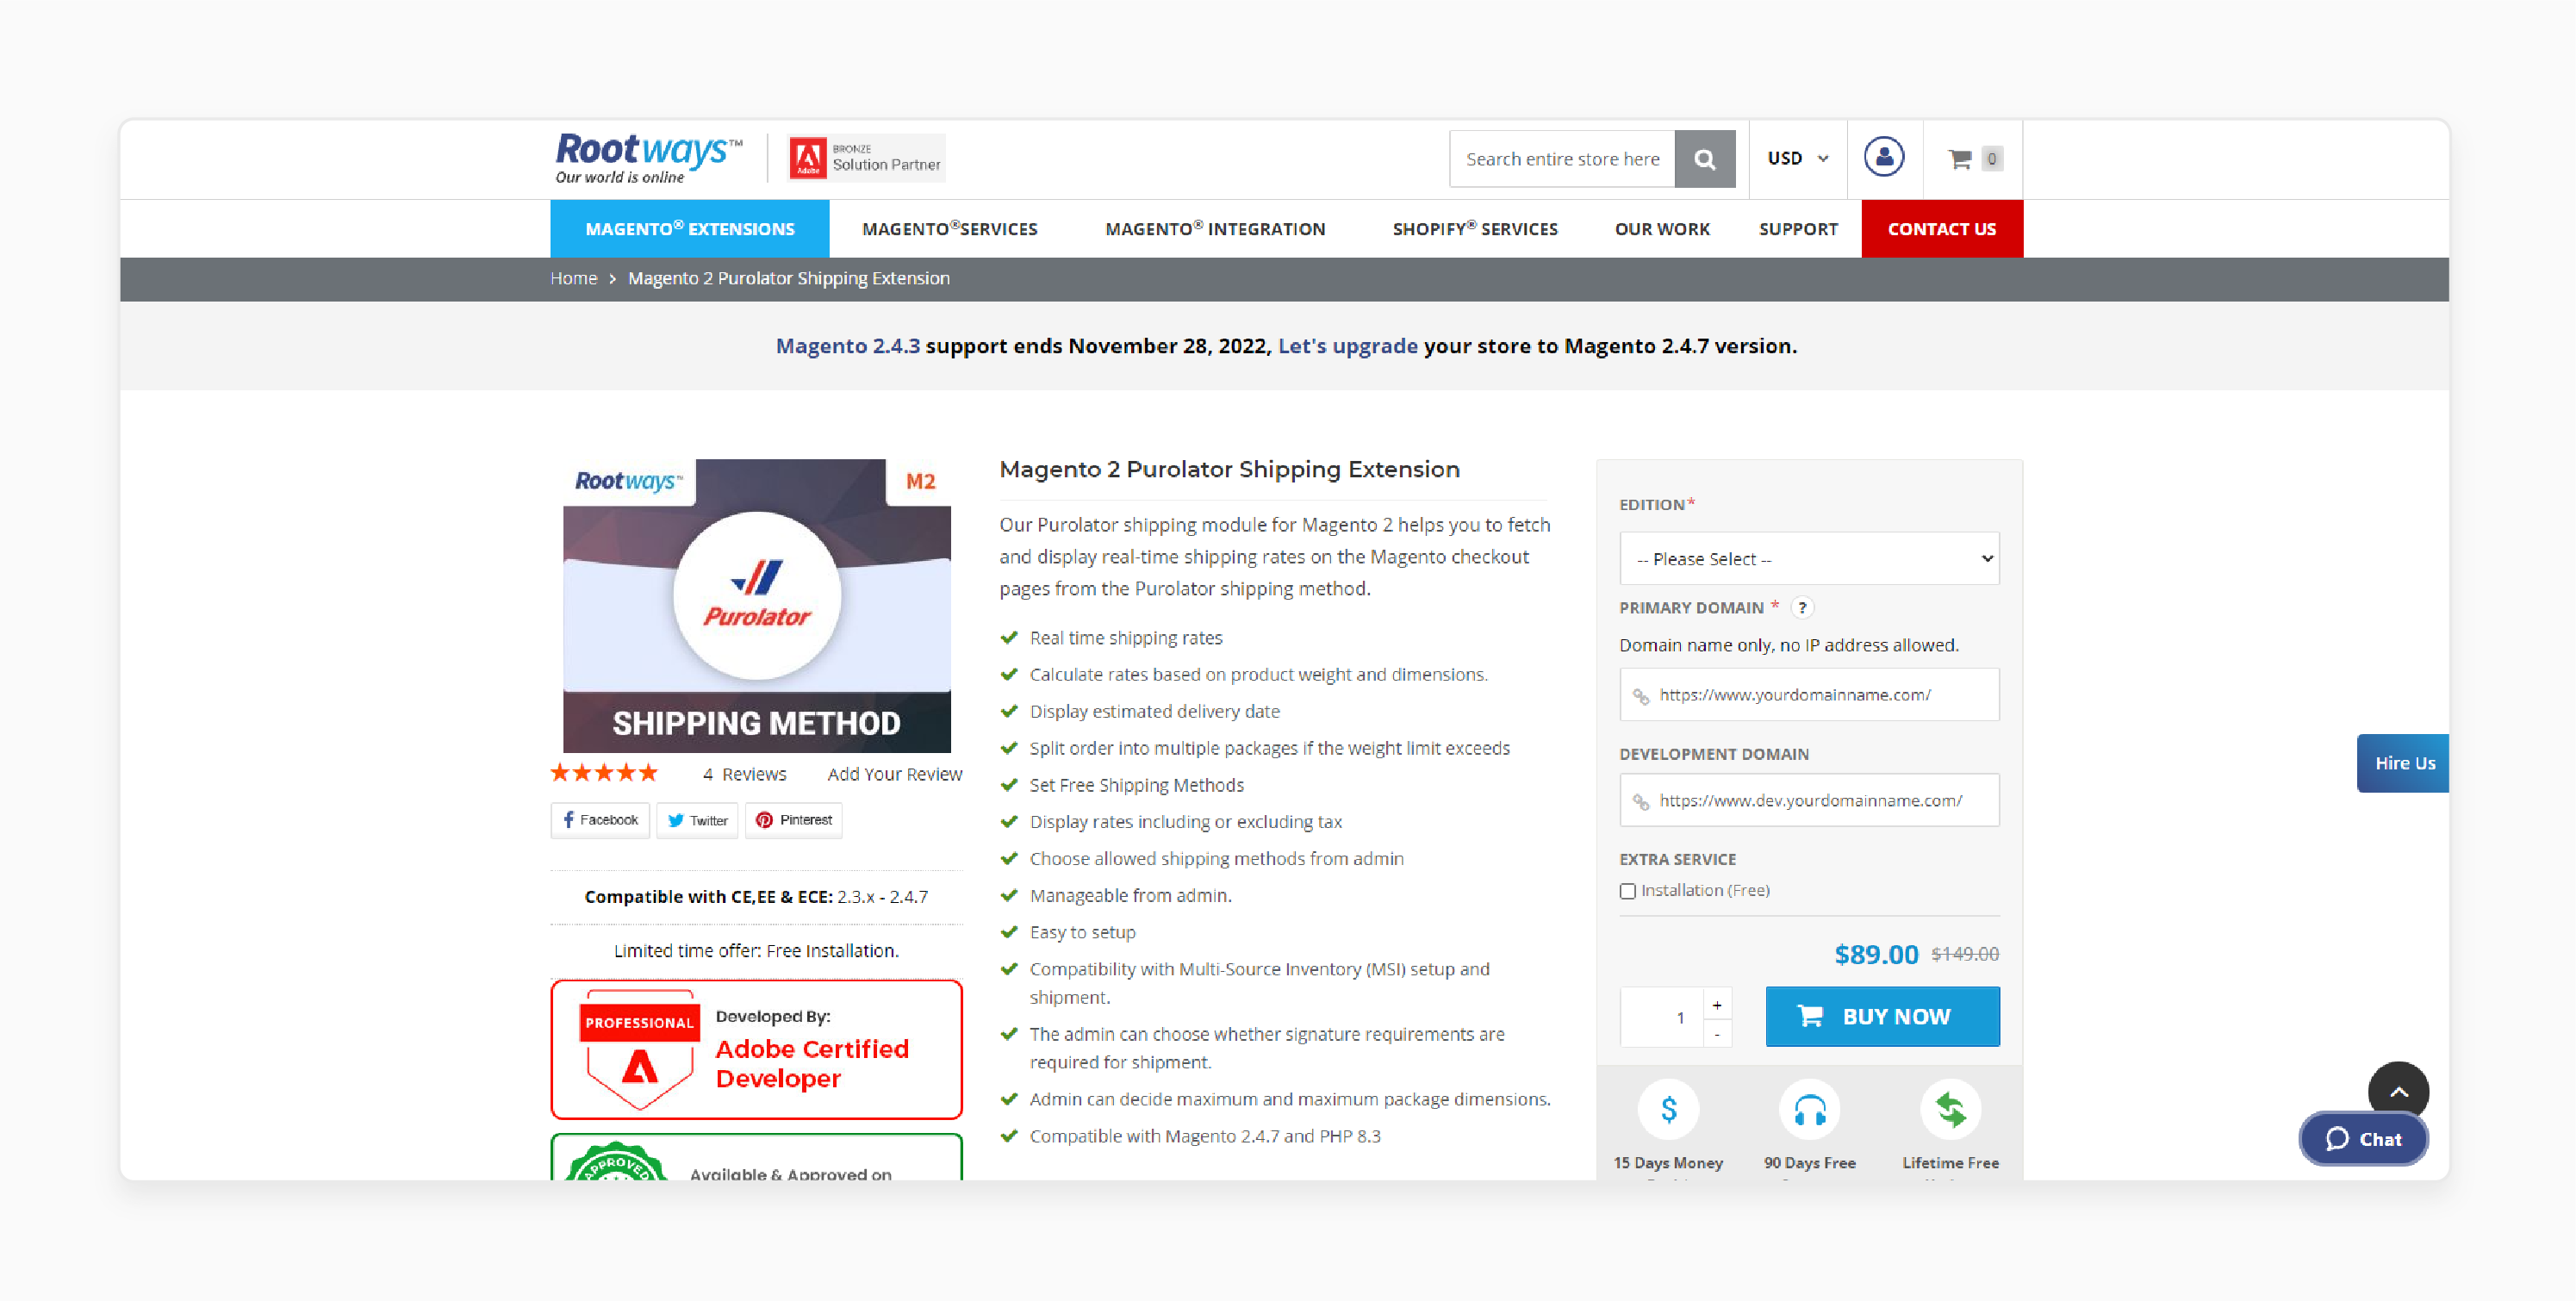2576x1301 pixels.
Task: Tick the Installation (Free) checkbox
Action: tap(1628, 891)
